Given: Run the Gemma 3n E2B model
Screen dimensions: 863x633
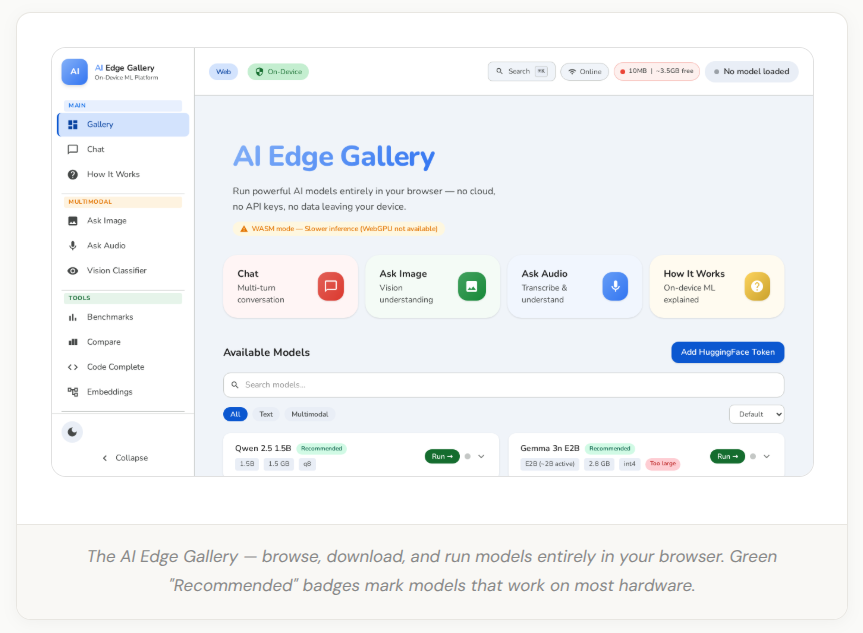Looking at the screenshot, I should (x=727, y=456).
